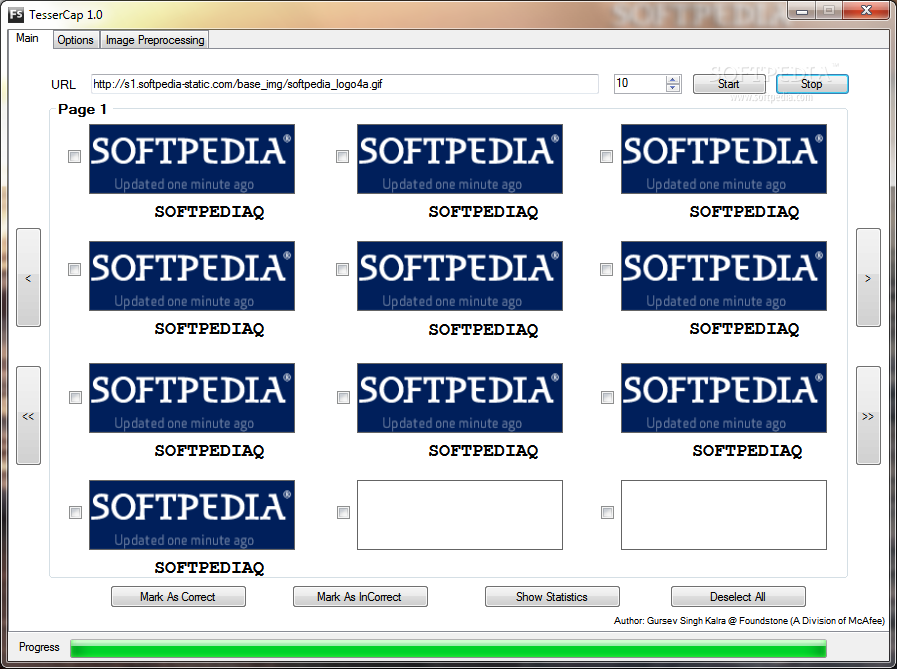Click the Mark As Correct button
Image resolution: width=897 pixels, height=669 pixels.
click(x=178, y=597)
